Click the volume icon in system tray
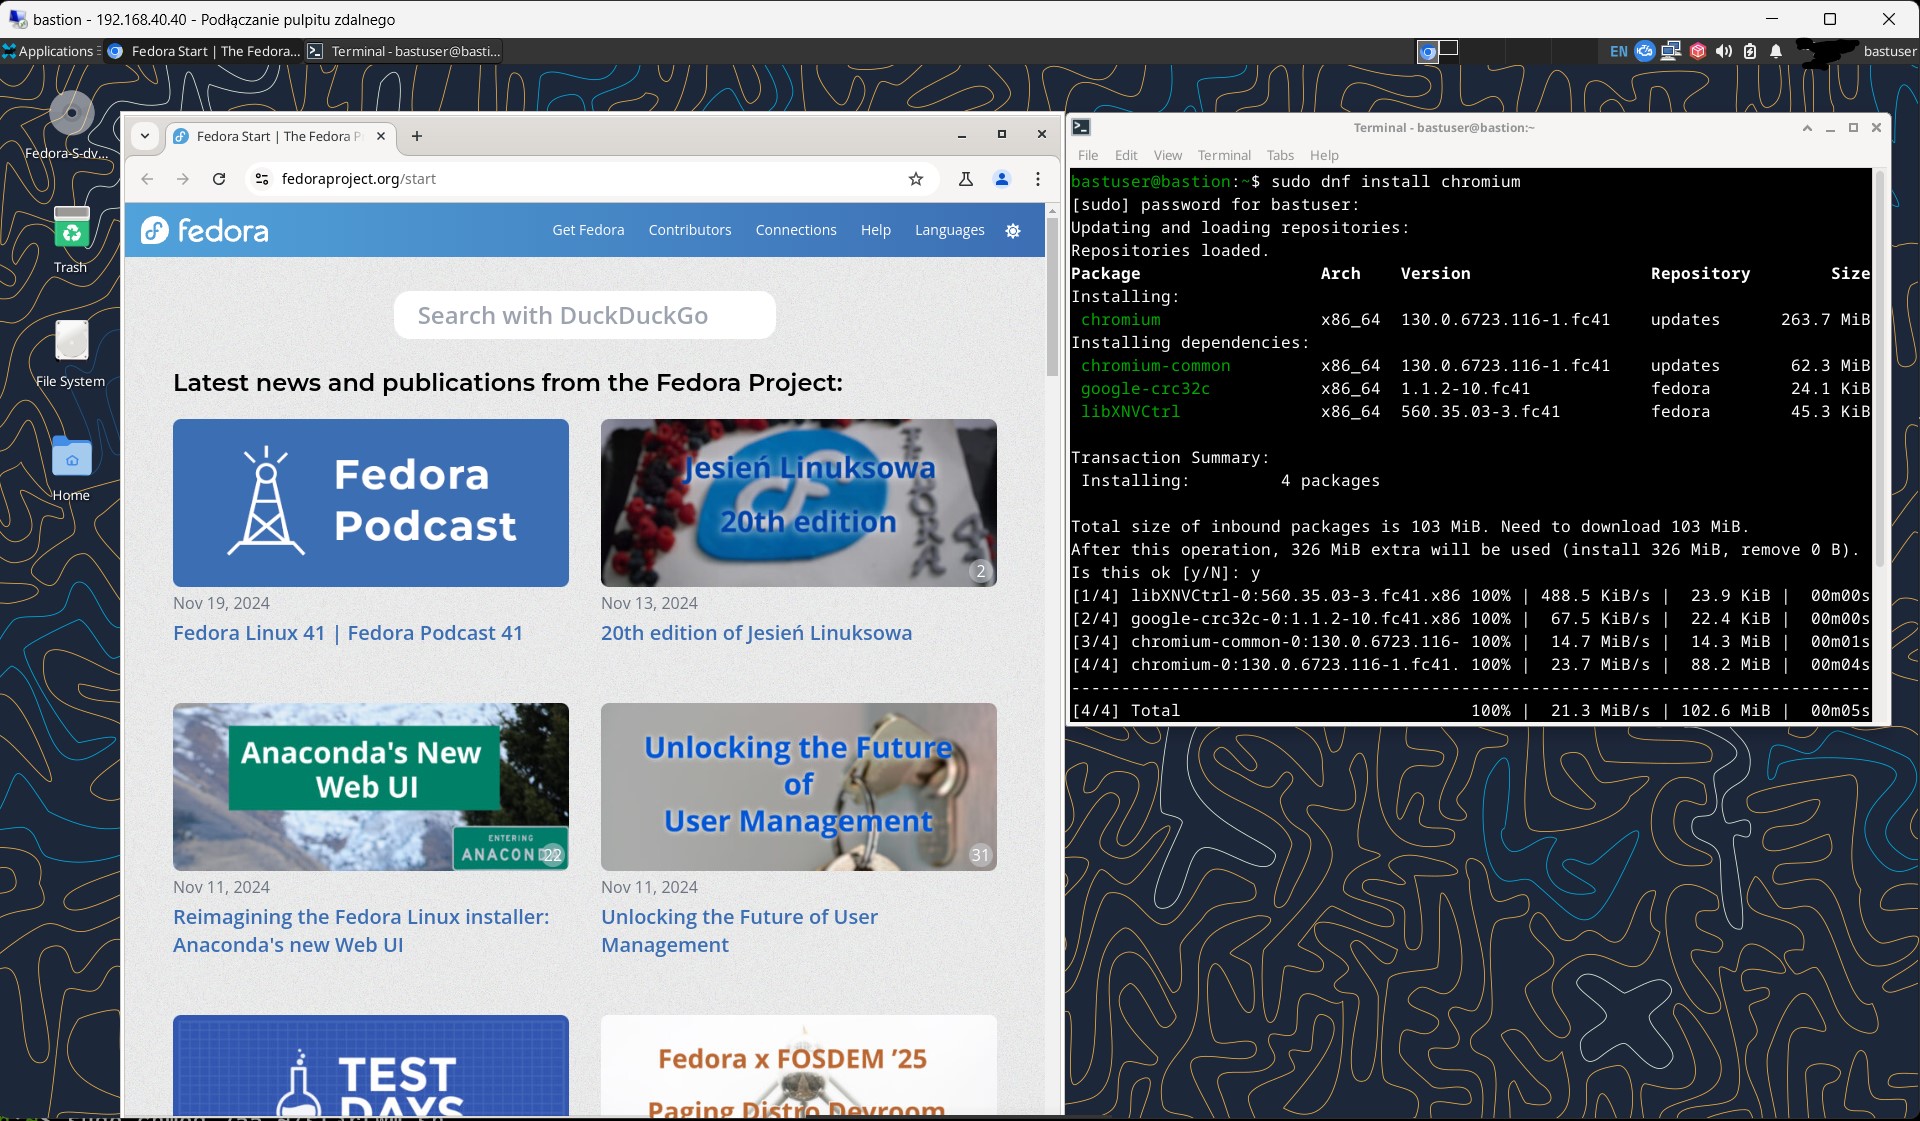Screen dimensions: 1920x1121 [x=1724, y=51]
